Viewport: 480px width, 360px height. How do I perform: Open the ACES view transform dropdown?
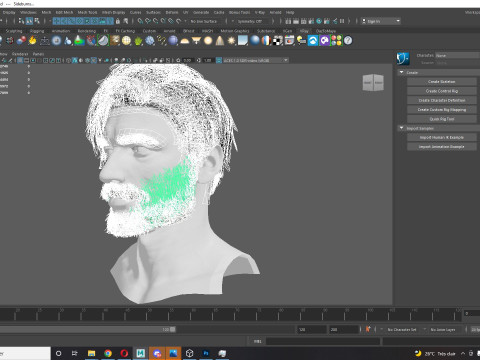pos(256,60)
